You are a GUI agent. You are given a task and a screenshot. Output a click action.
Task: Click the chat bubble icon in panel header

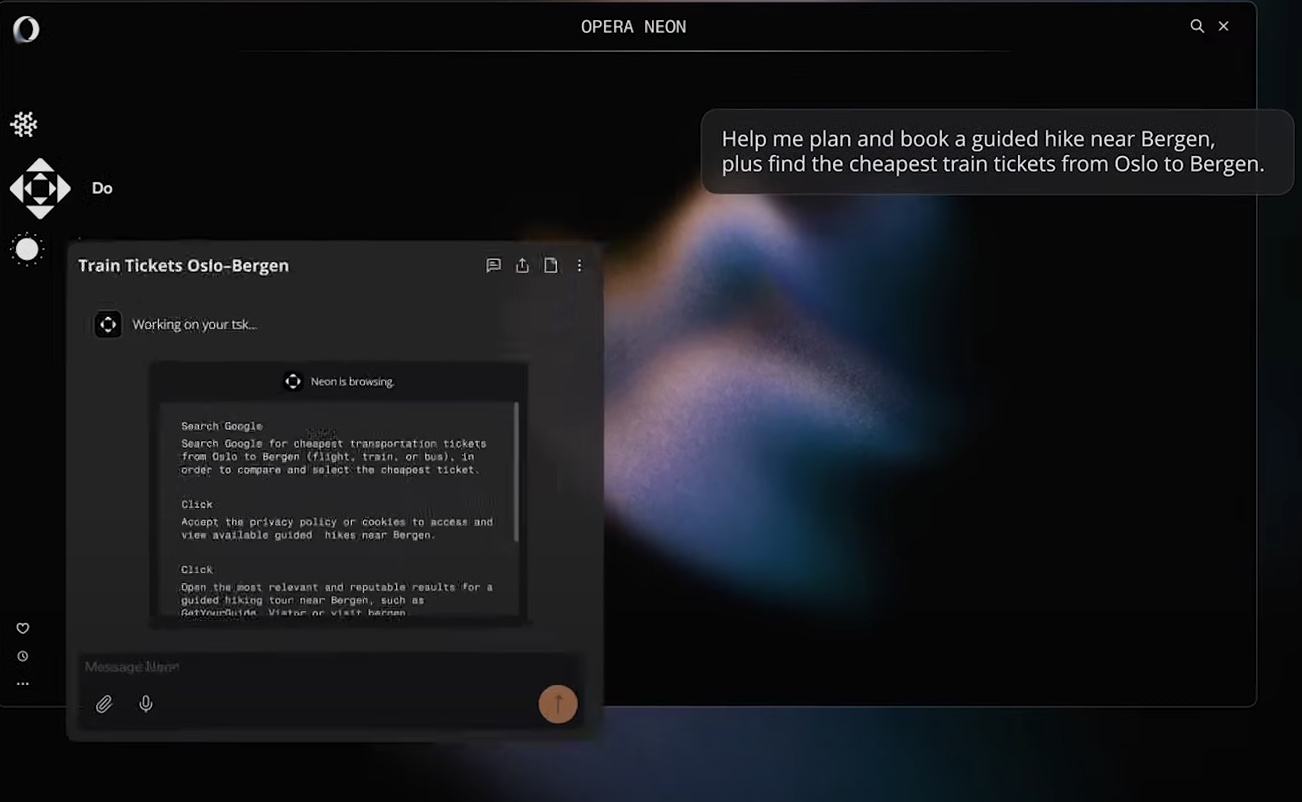point(493,266)
